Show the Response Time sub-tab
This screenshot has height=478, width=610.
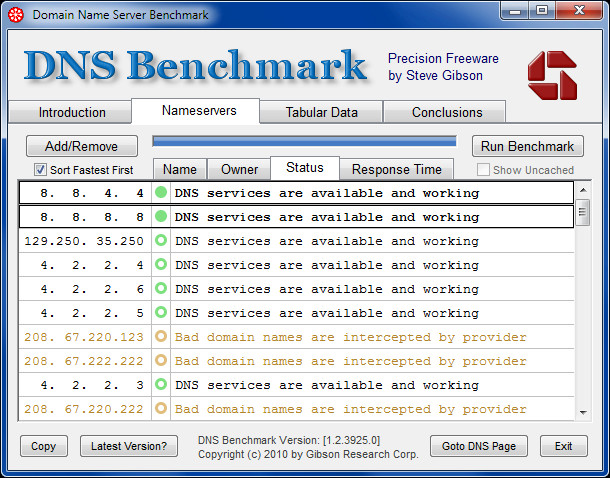pyautogui.click(x=396, y=170)
